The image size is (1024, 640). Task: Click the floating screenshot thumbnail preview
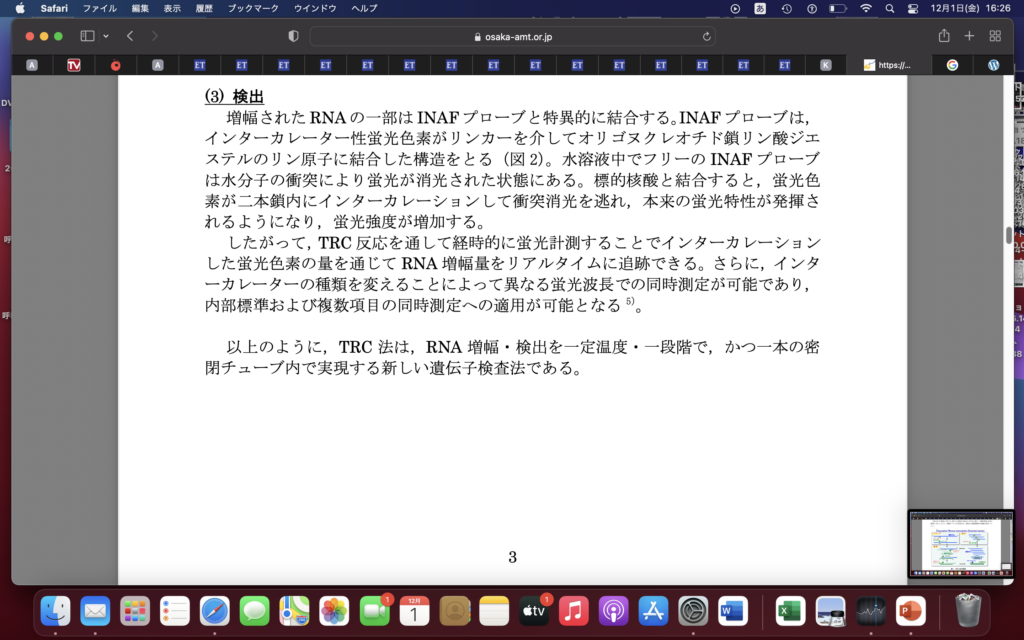pyautogui.click(x=959, y=544)
